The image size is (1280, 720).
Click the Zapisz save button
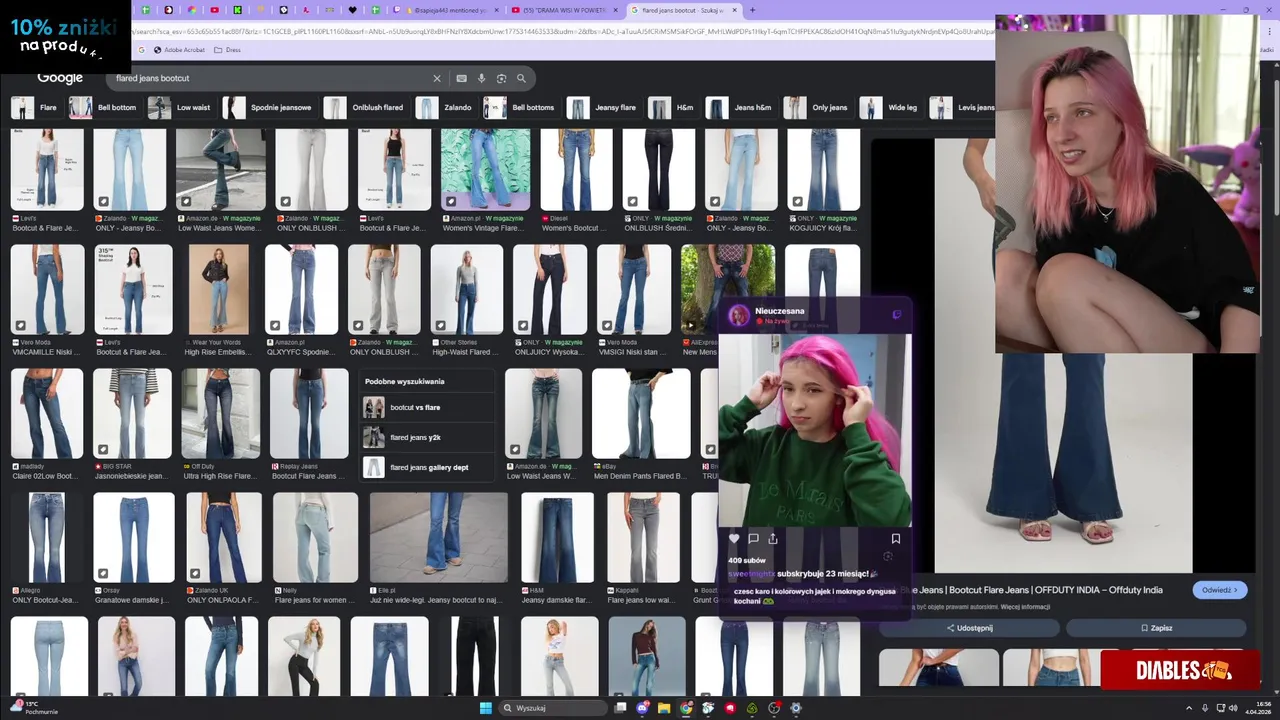click(1156, 628)
